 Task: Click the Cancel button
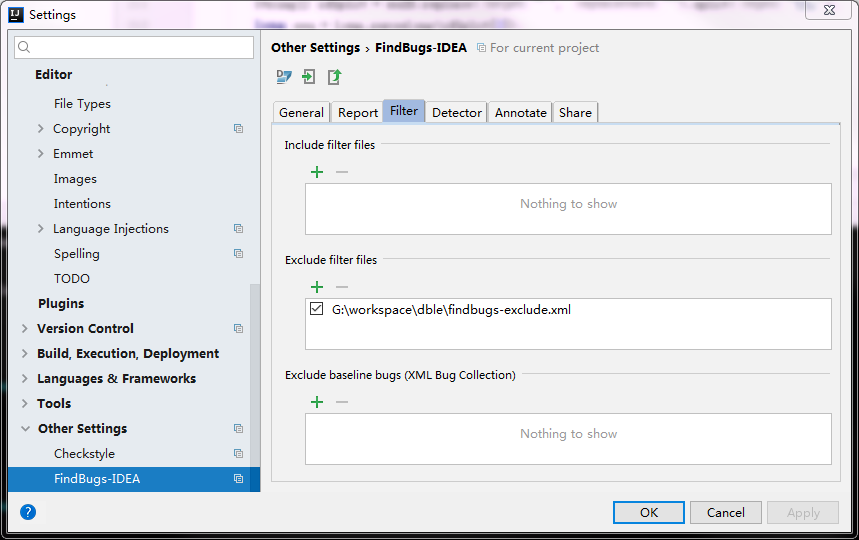(725, 512)
